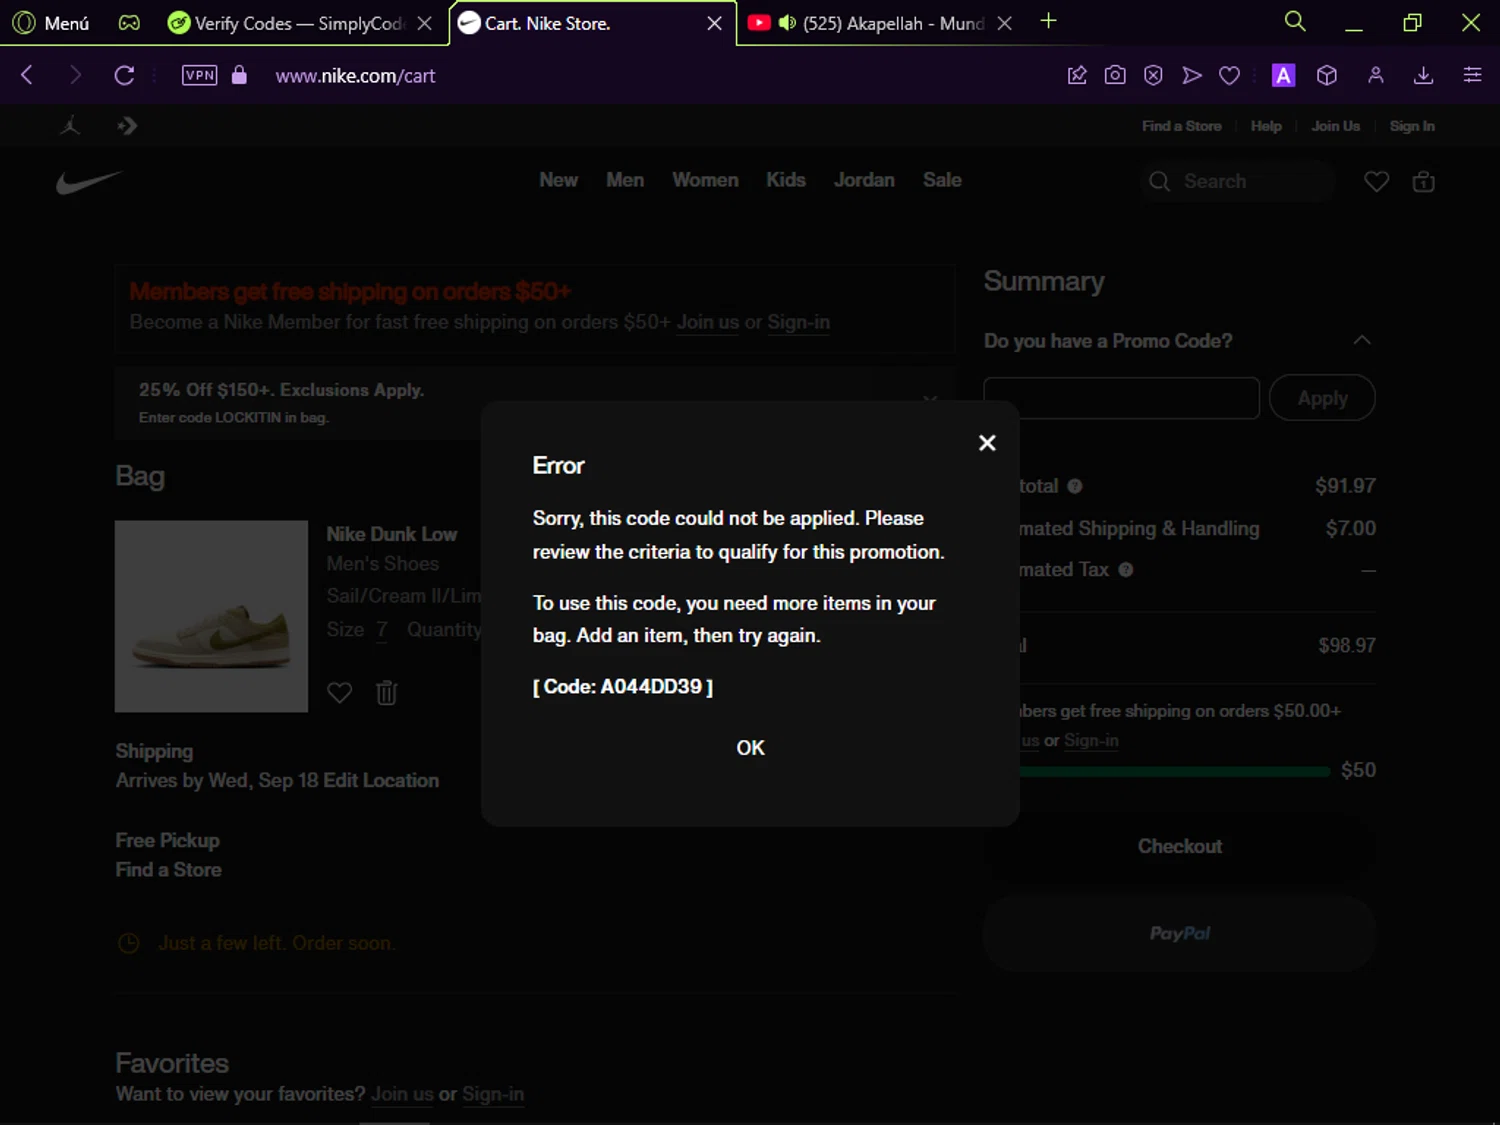
Task: Click Find a Store under Free Pickup
Action: [x=168, y=870]
